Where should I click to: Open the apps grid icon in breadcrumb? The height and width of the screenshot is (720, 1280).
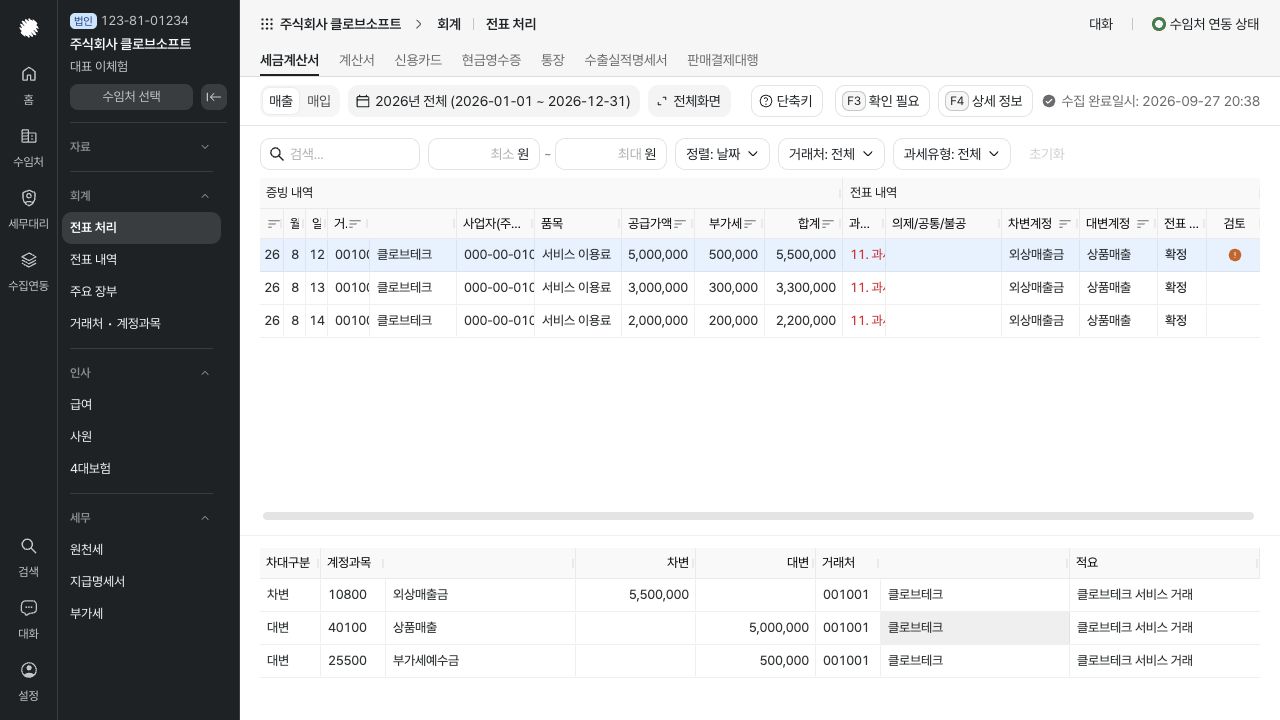coord(266,24)
